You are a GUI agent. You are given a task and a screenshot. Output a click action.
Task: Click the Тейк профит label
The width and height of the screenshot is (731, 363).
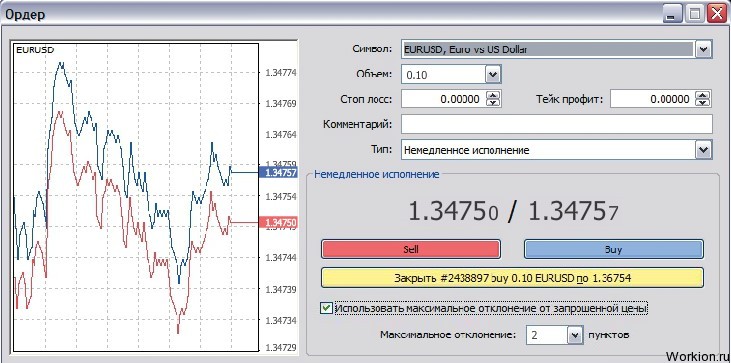tap(569, 99)
